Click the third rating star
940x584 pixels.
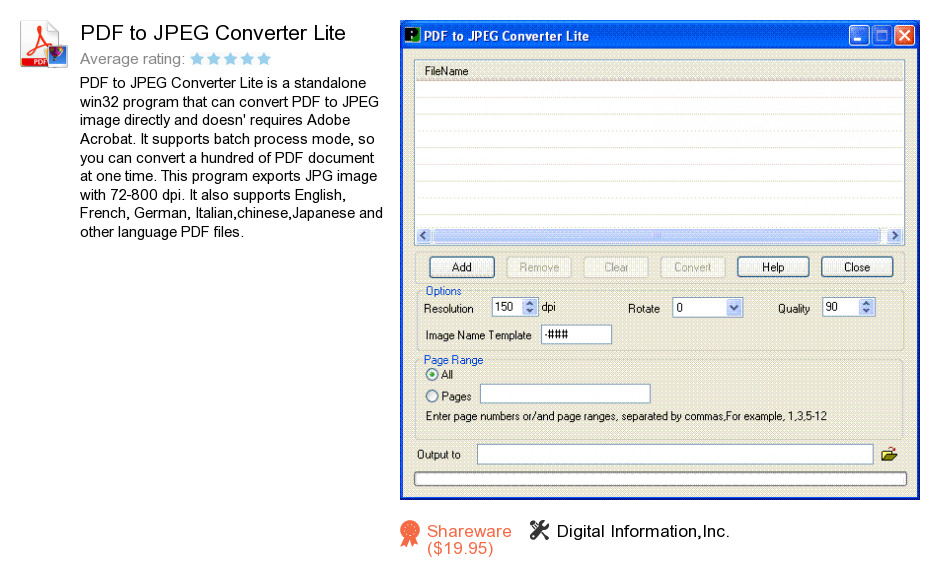coord(230,59)
